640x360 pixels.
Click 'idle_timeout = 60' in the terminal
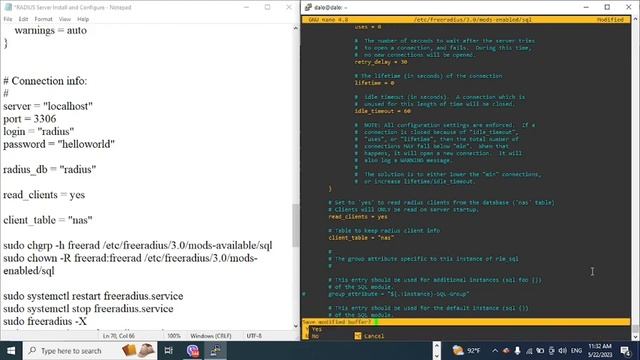pos(382,111)
